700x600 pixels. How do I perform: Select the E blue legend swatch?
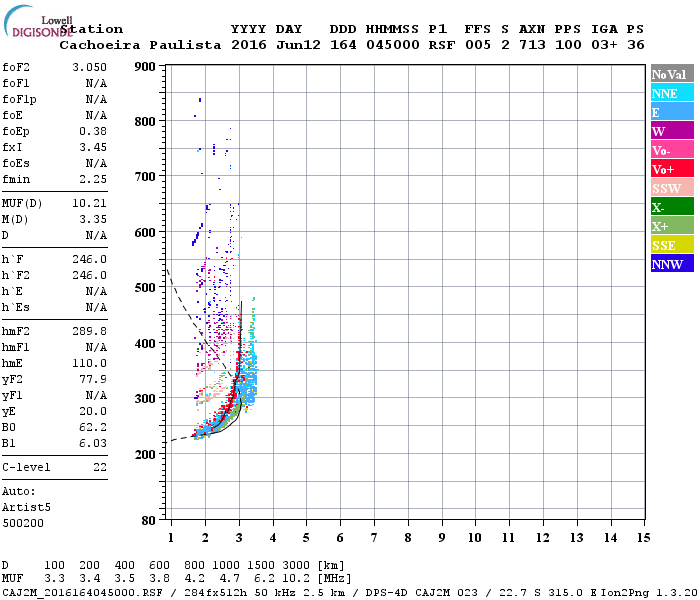[x=672, y=112]
